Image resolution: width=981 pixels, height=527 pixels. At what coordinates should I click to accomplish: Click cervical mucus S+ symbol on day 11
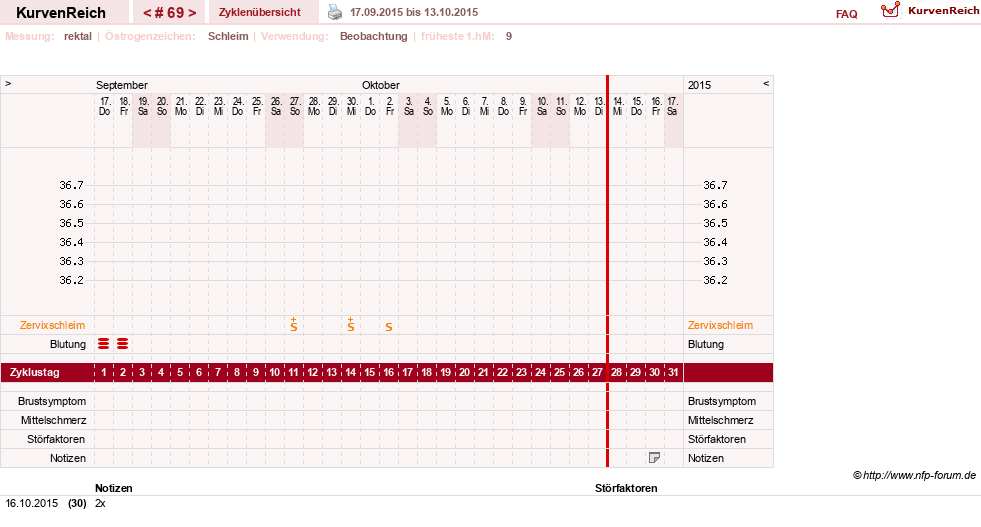click(293, 324)
